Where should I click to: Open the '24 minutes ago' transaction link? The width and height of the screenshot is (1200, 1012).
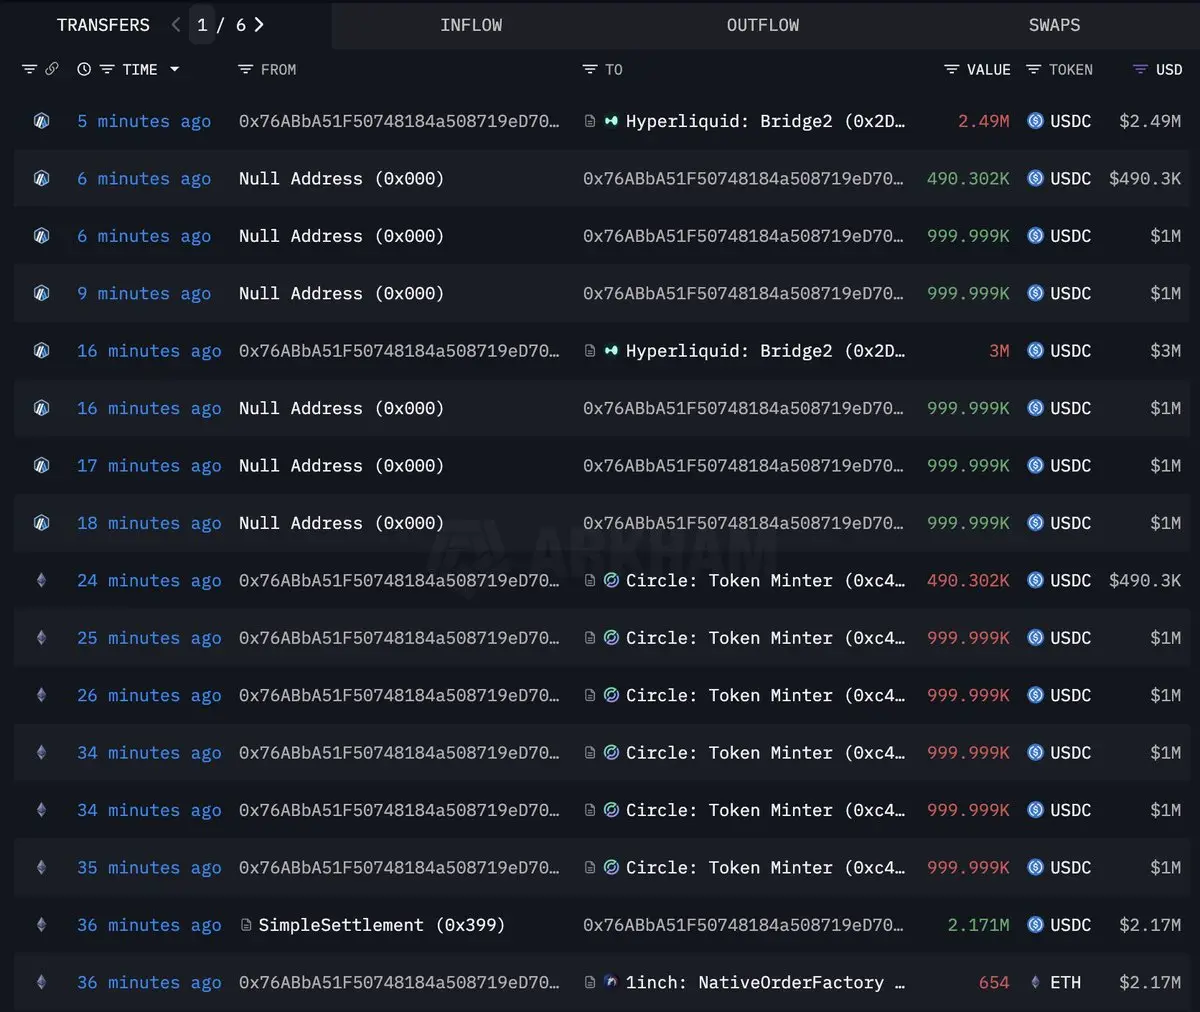[149, 581]
